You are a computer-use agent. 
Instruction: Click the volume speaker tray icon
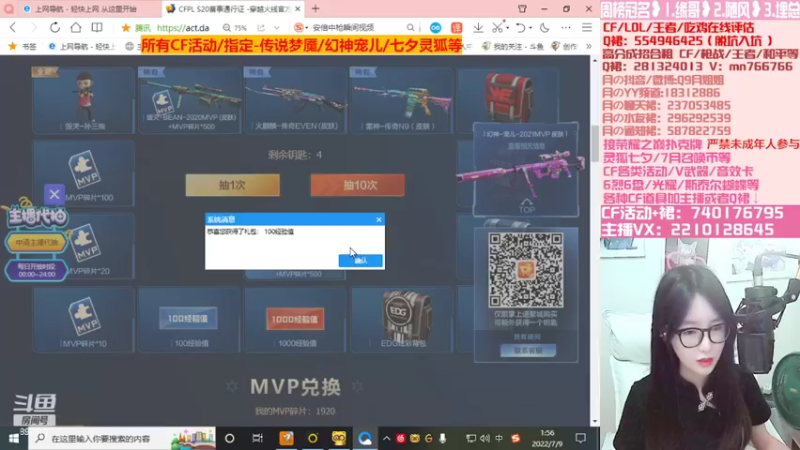click(x=485, y=438)
